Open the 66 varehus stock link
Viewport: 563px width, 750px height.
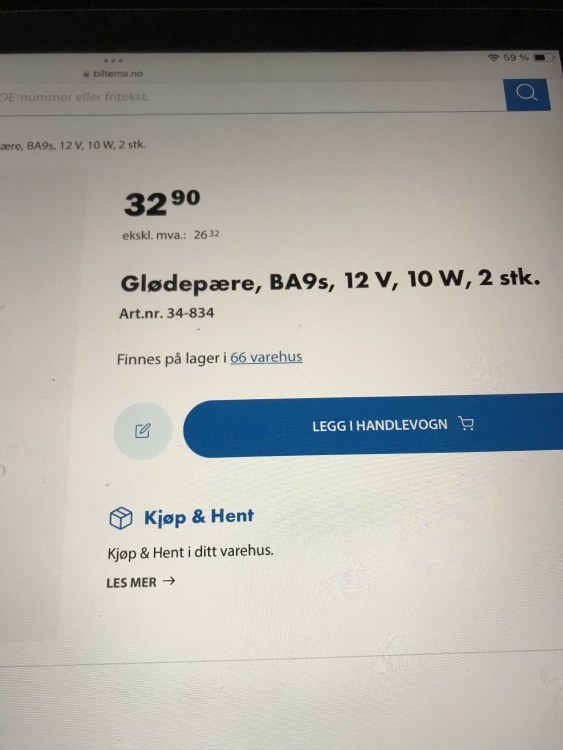click(x=266, y=357)
